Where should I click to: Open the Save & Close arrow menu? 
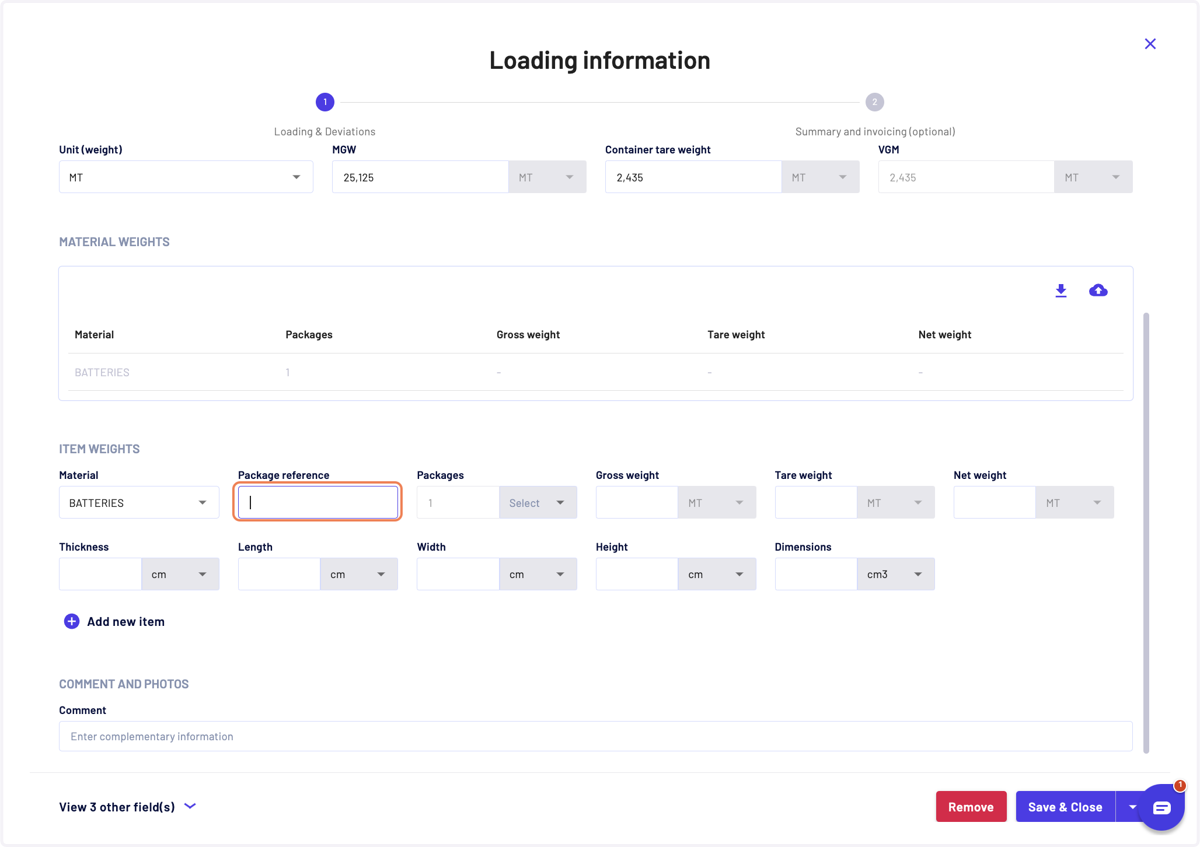coord(1132,807)
